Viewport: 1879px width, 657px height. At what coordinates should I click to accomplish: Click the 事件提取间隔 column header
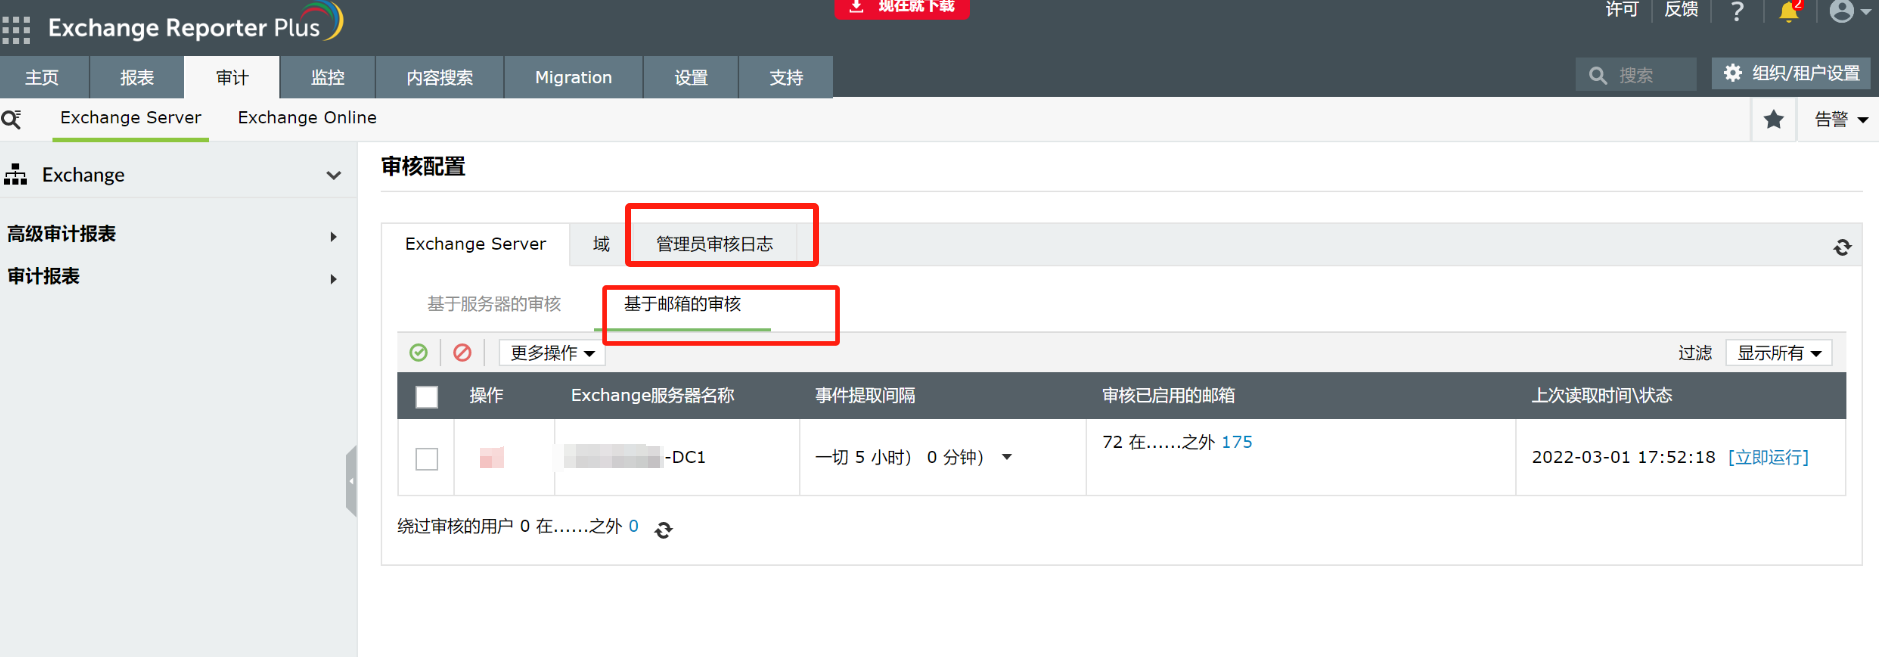coord(865,396)
